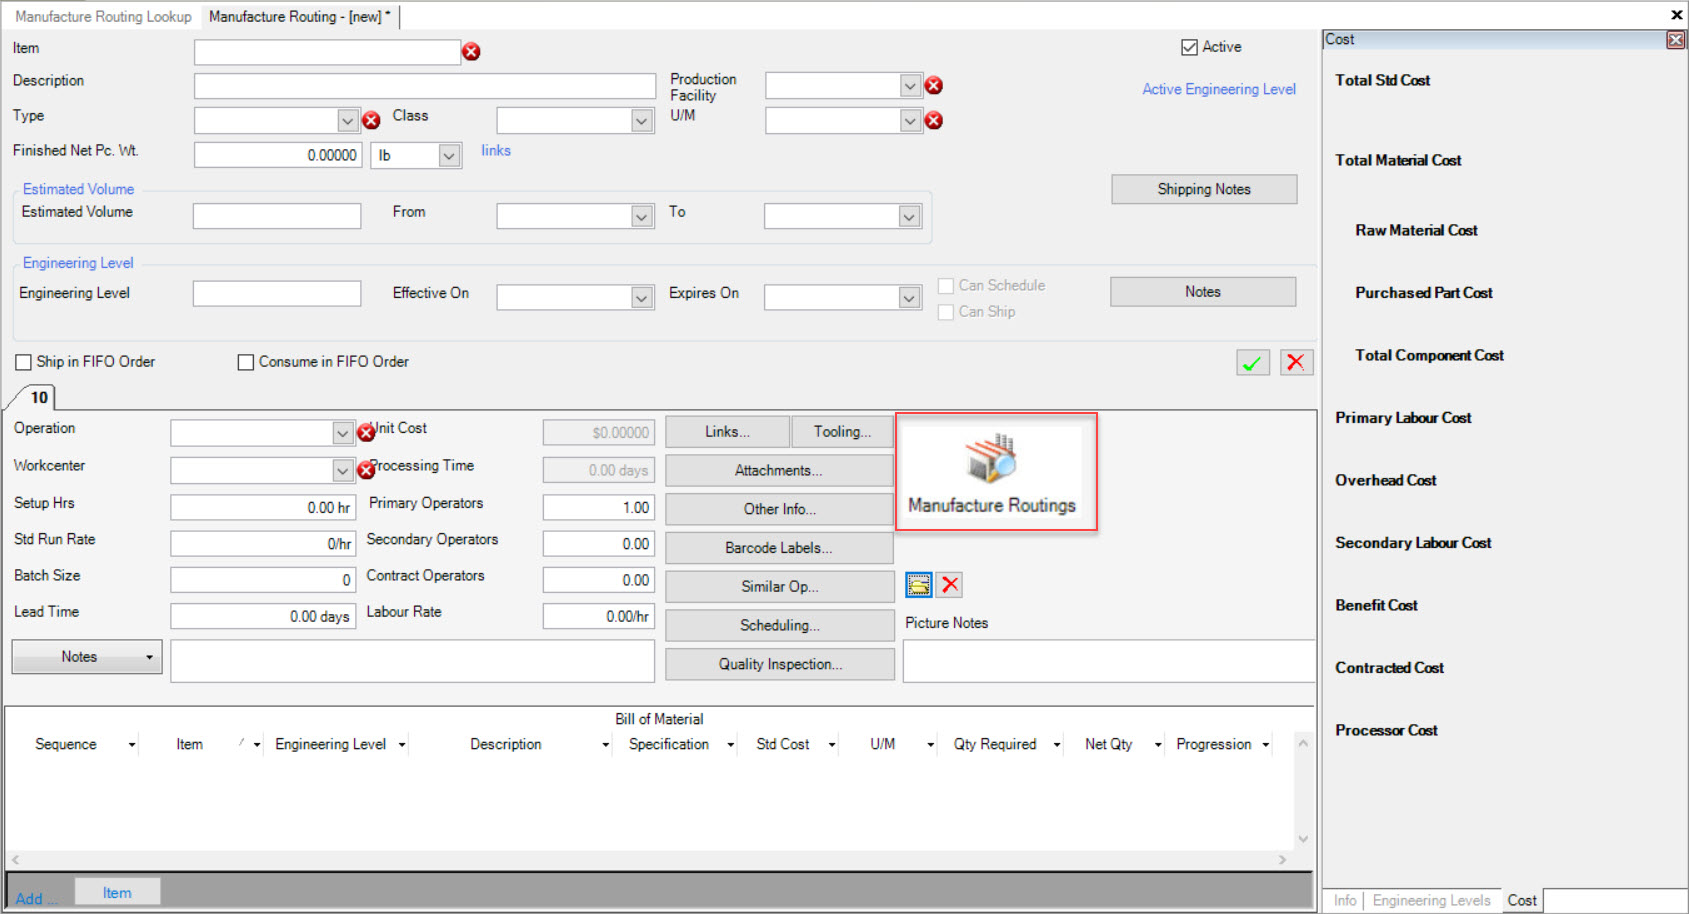Enable Consume in FIFO Order
Screen dimensions: 1689x914
(245, 362)
